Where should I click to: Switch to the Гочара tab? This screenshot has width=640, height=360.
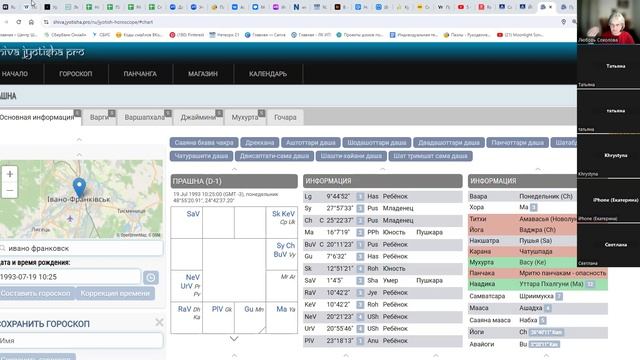click(x=285, y=118)
